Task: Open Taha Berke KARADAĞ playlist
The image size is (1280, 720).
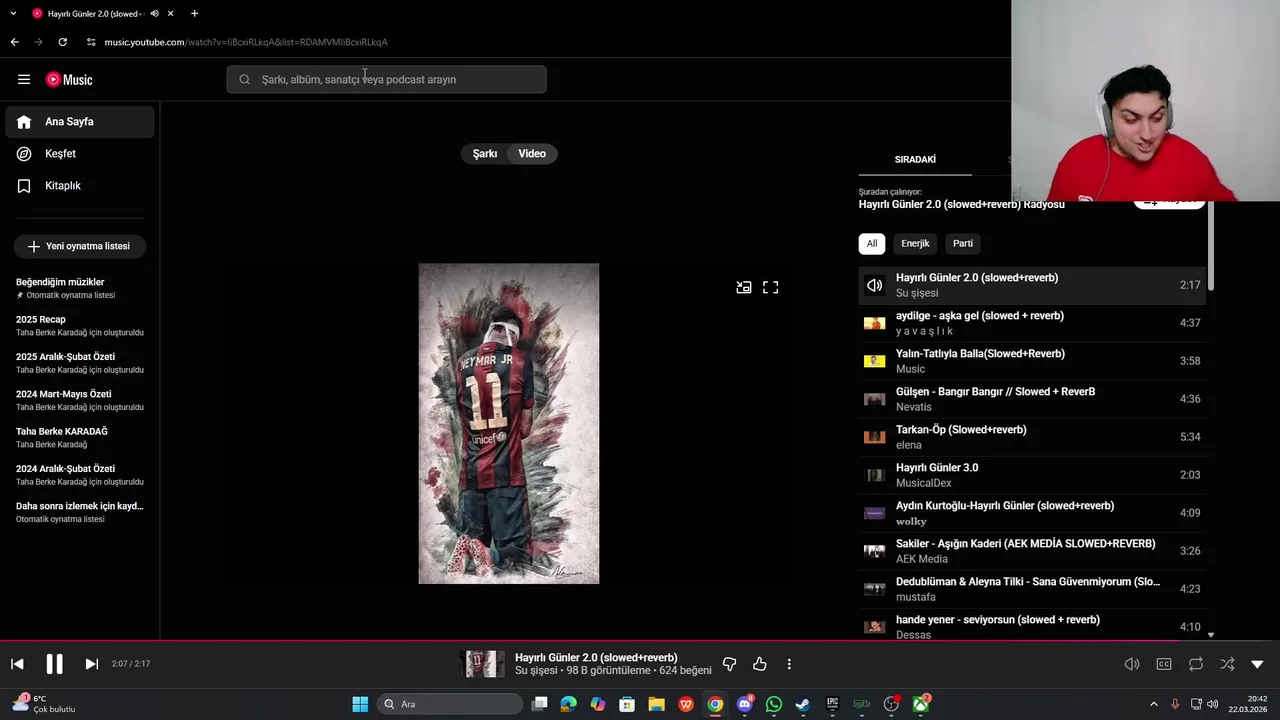Action: [x=80, y=437]
